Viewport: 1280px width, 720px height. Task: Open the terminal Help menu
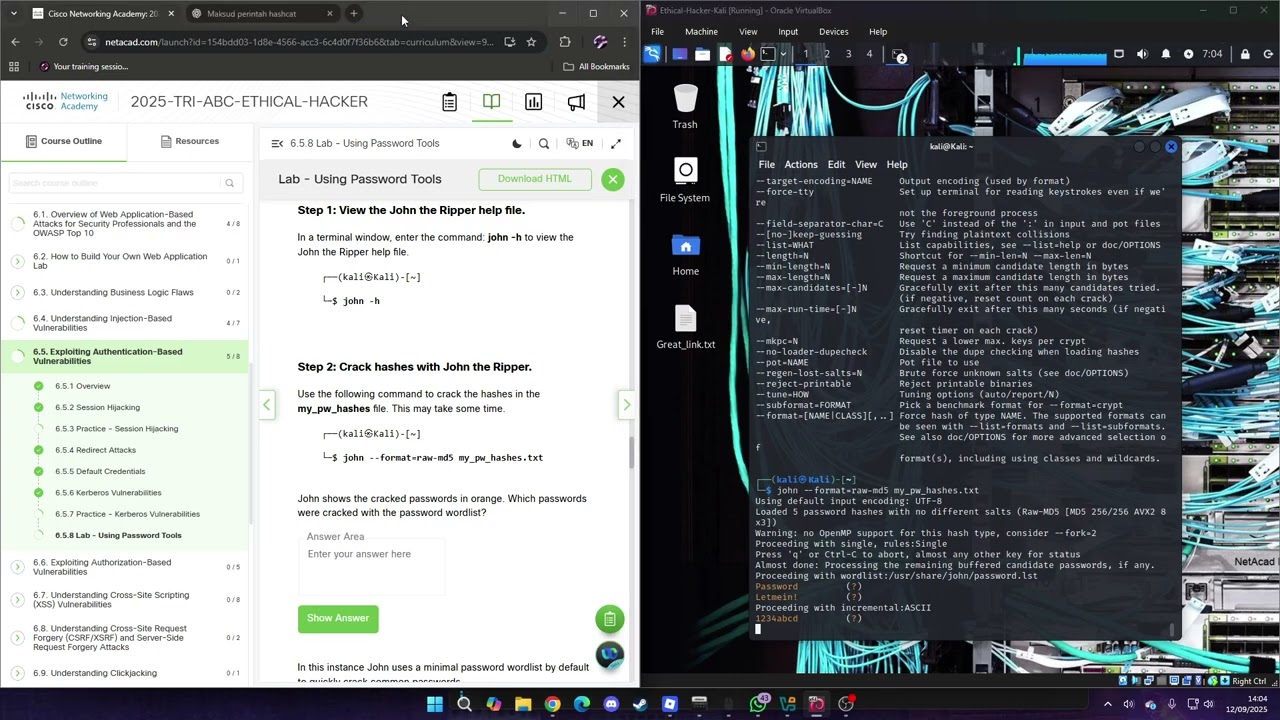(897, 165)
